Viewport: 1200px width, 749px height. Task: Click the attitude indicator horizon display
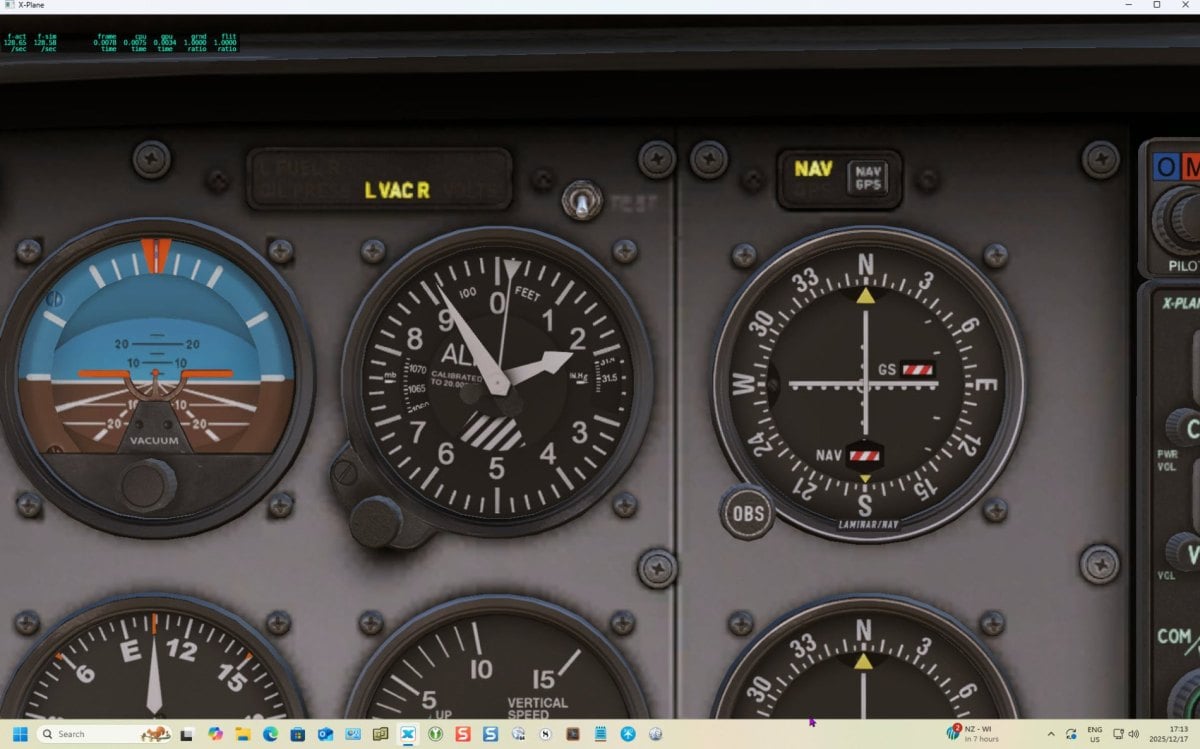[155, 347]
